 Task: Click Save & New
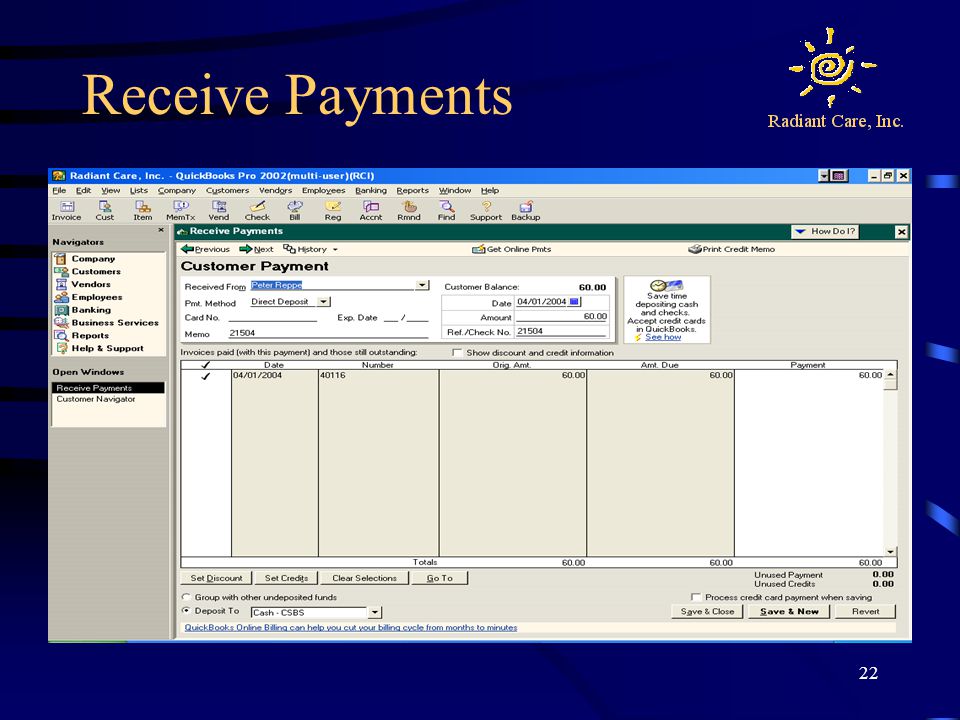789,611
